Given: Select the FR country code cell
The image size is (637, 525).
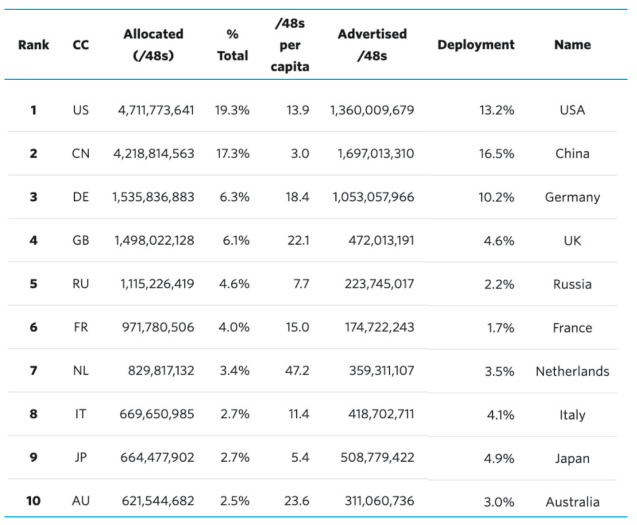Looking at the screenshot, I should [80, 327].
